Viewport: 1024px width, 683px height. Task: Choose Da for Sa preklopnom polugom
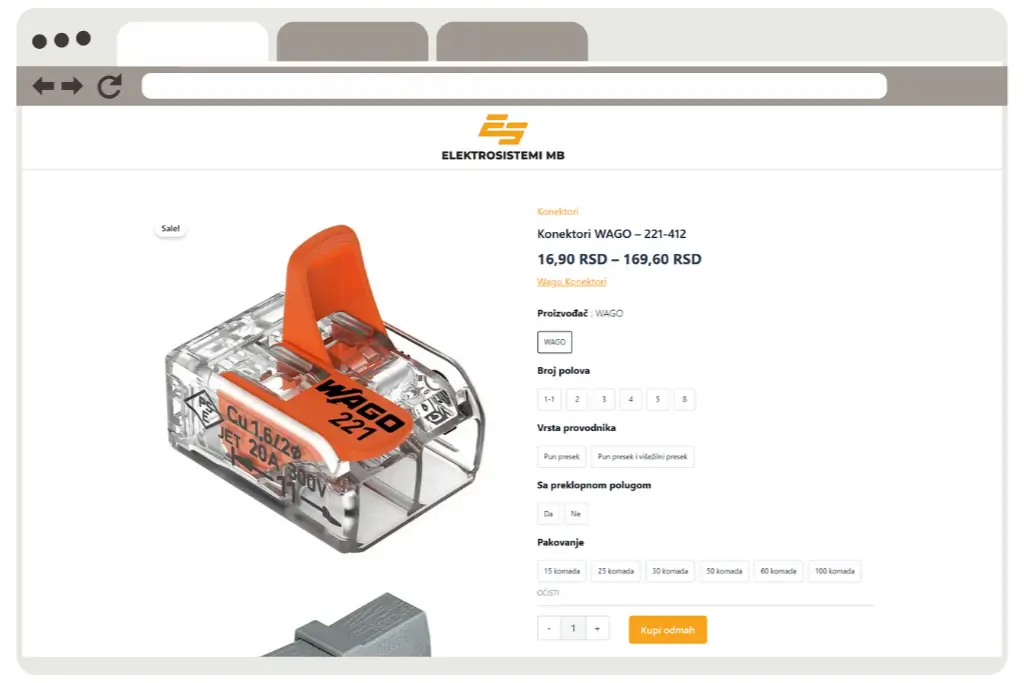[549, 514]
